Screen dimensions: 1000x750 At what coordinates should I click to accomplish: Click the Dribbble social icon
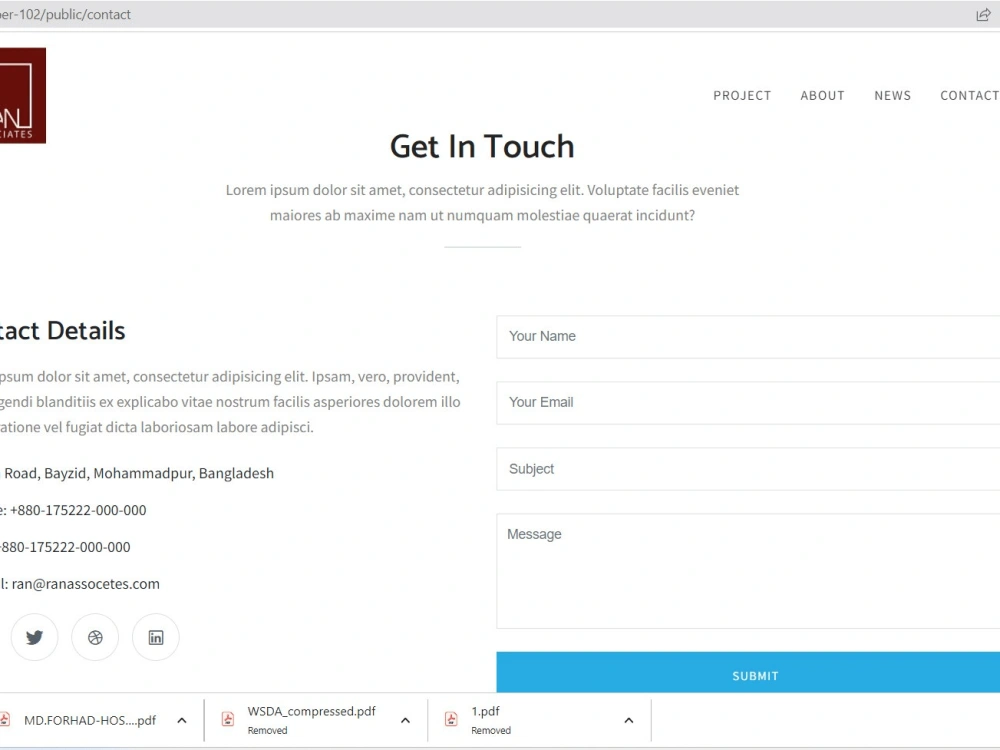tap(95, 637)
